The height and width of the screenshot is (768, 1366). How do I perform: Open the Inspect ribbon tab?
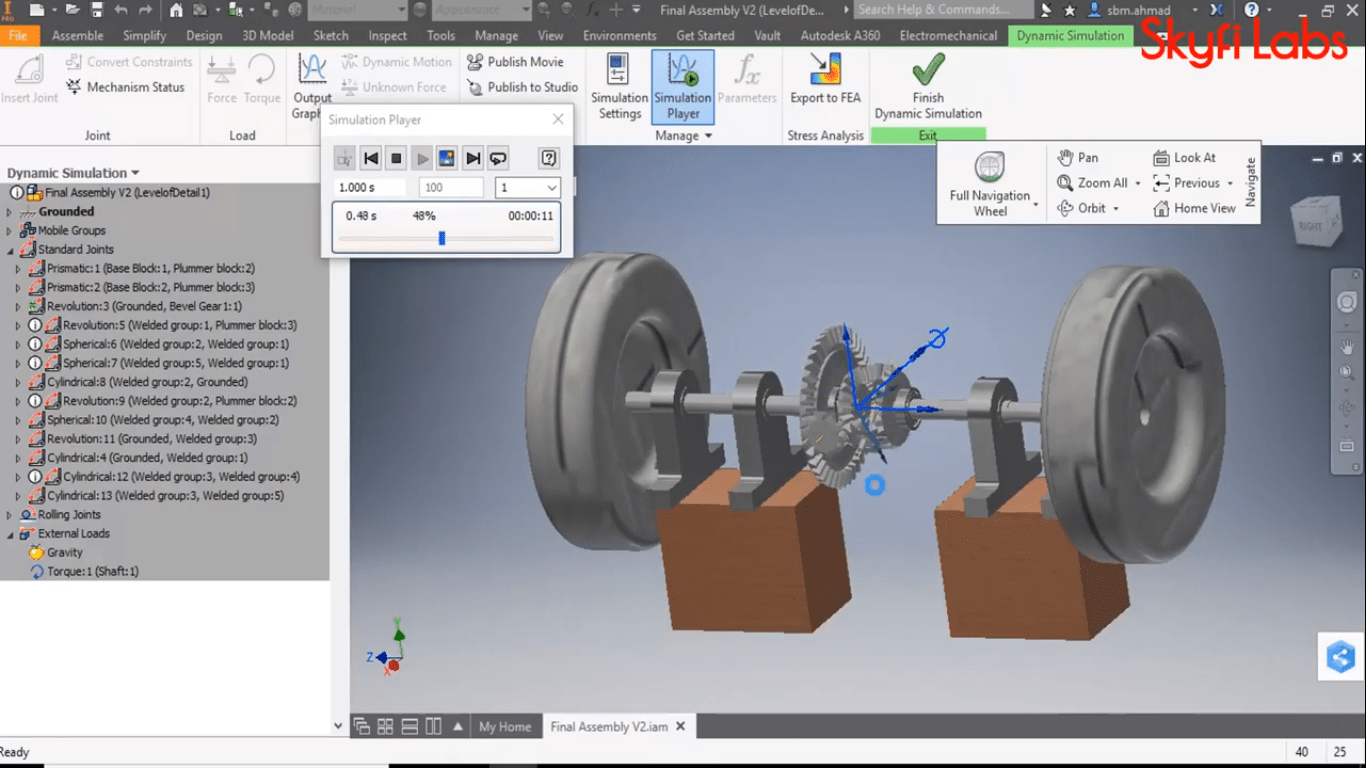(388, 36)
